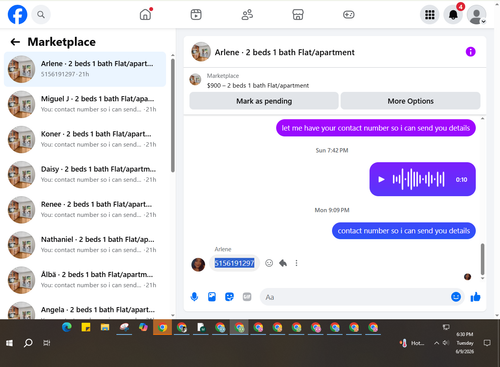Open the account profile menu
Image resolution: width=500 pixels, height=367 pixels.
(x=477, y=15)
